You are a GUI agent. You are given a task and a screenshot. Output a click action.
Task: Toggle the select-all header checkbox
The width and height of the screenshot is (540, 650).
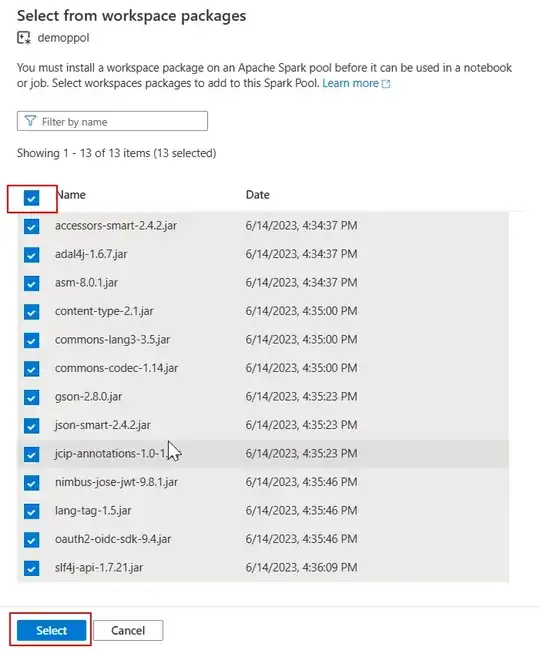[31, 198]
